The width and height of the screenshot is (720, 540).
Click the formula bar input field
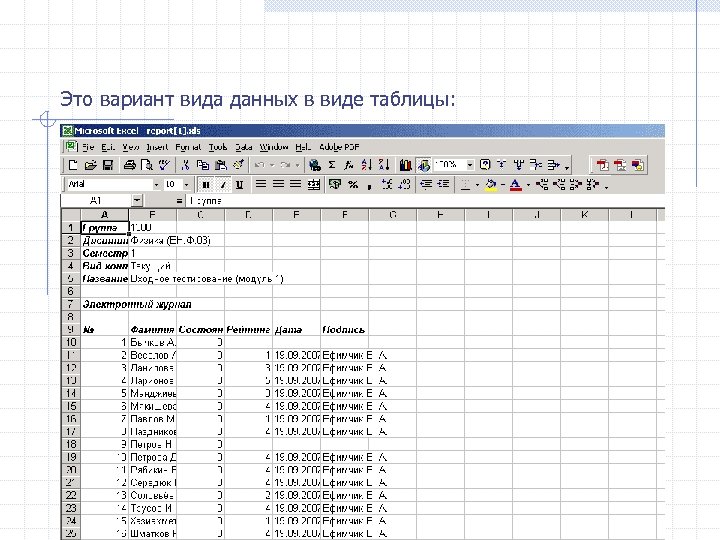pos(425,201)
